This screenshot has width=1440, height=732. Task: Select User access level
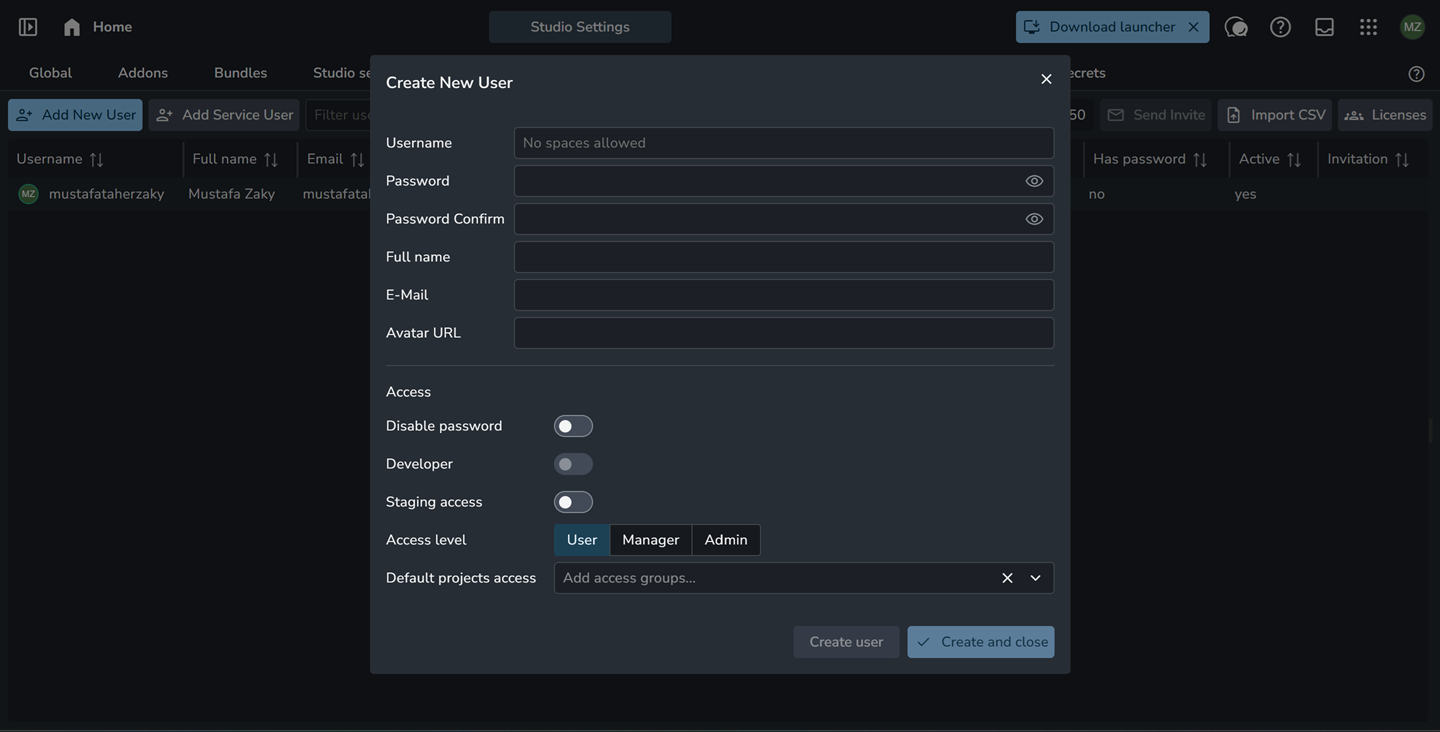[x=582, y=540]
